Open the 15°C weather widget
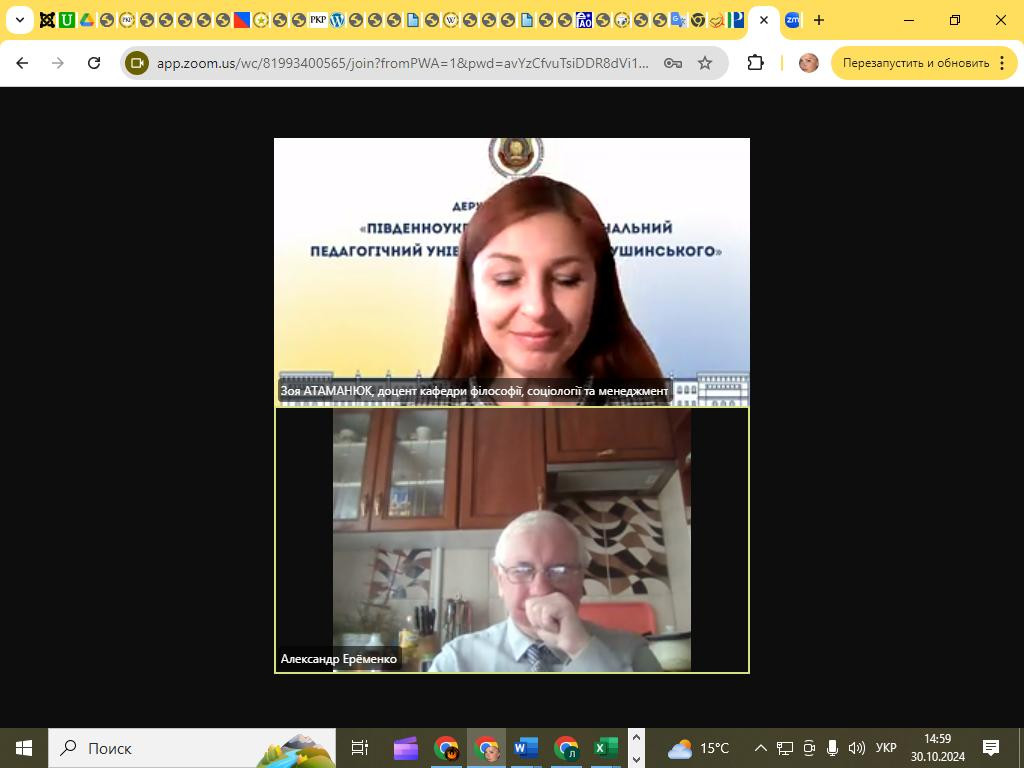This screenshot has width=1024, height=768. coord(698,748)
